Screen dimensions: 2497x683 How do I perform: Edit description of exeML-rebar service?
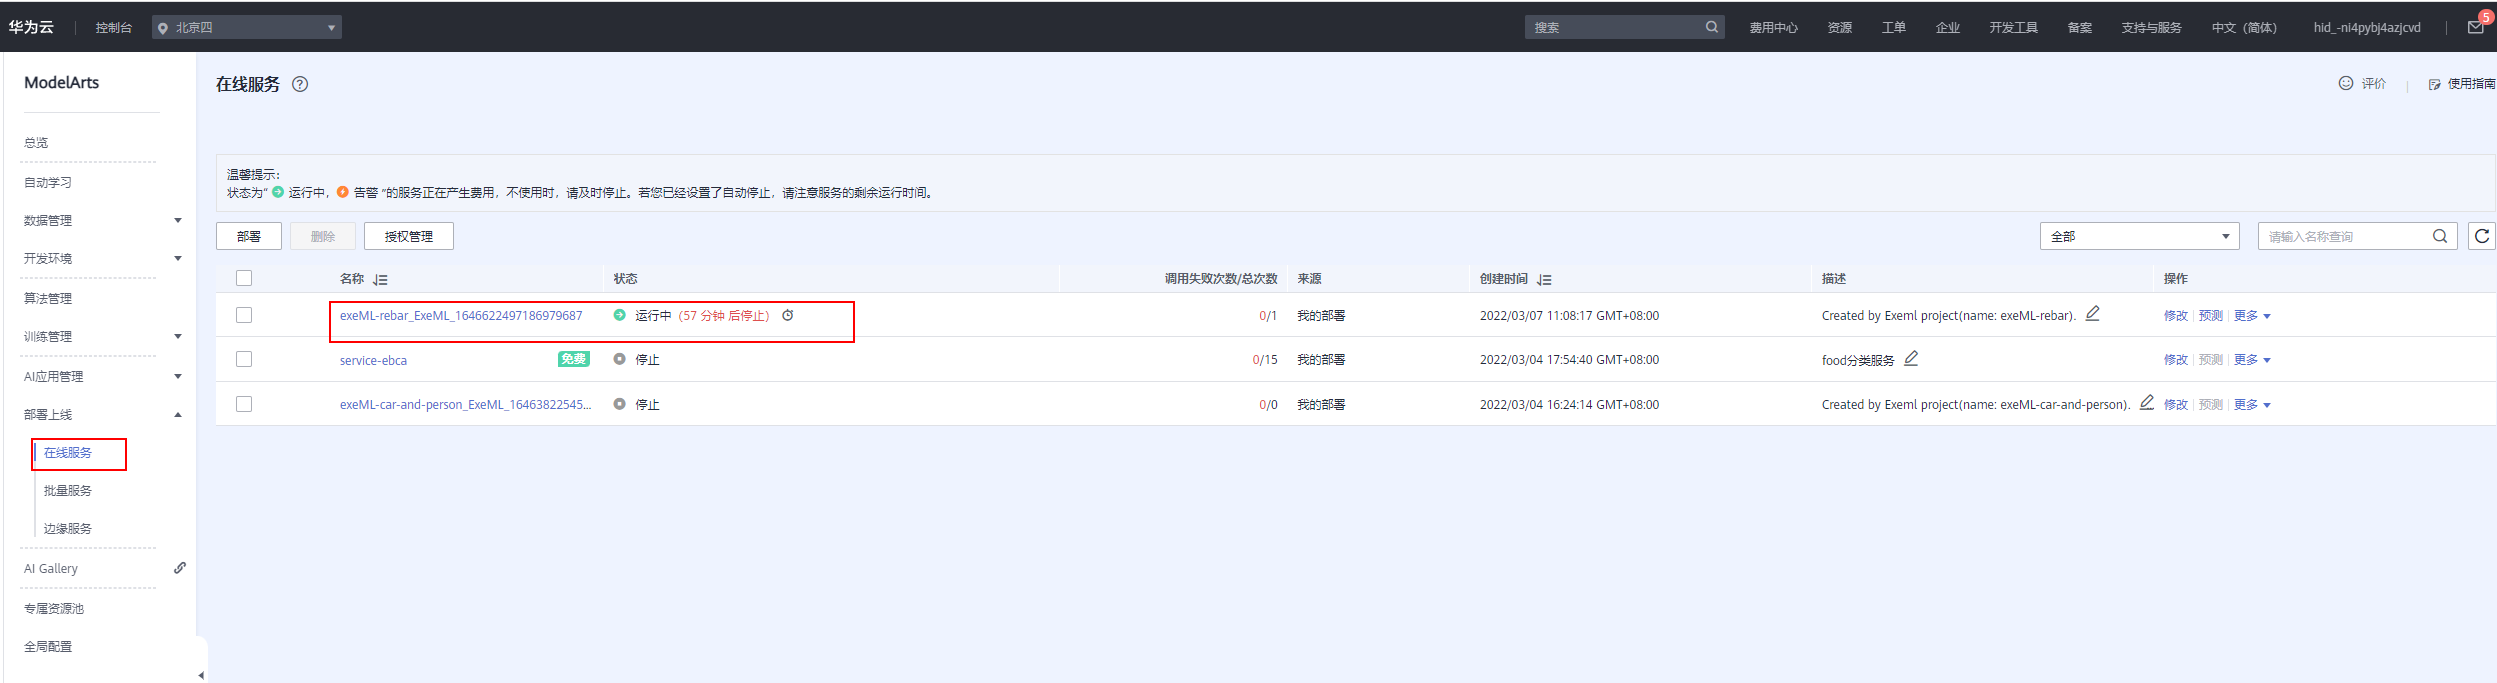tap(2092, 314)
